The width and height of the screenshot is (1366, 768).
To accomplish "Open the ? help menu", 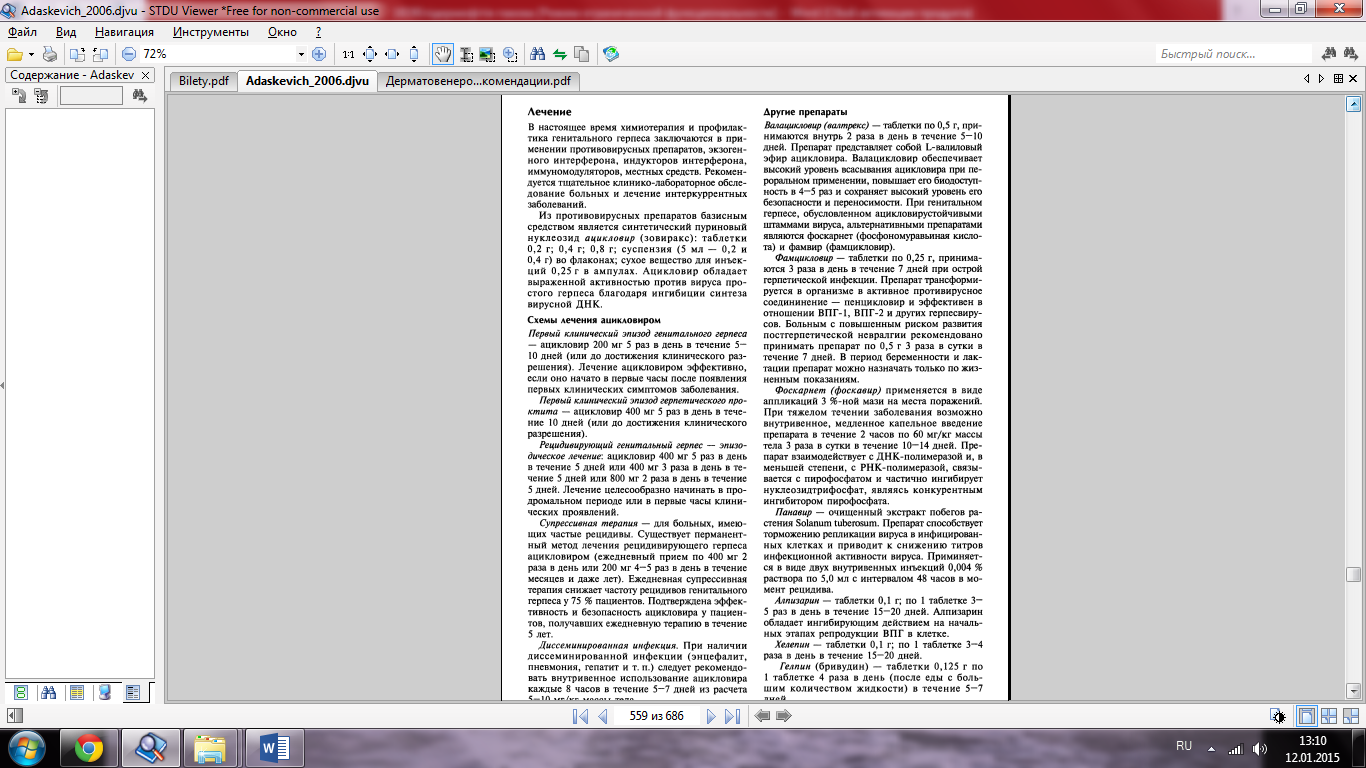I will coord(318,32).
